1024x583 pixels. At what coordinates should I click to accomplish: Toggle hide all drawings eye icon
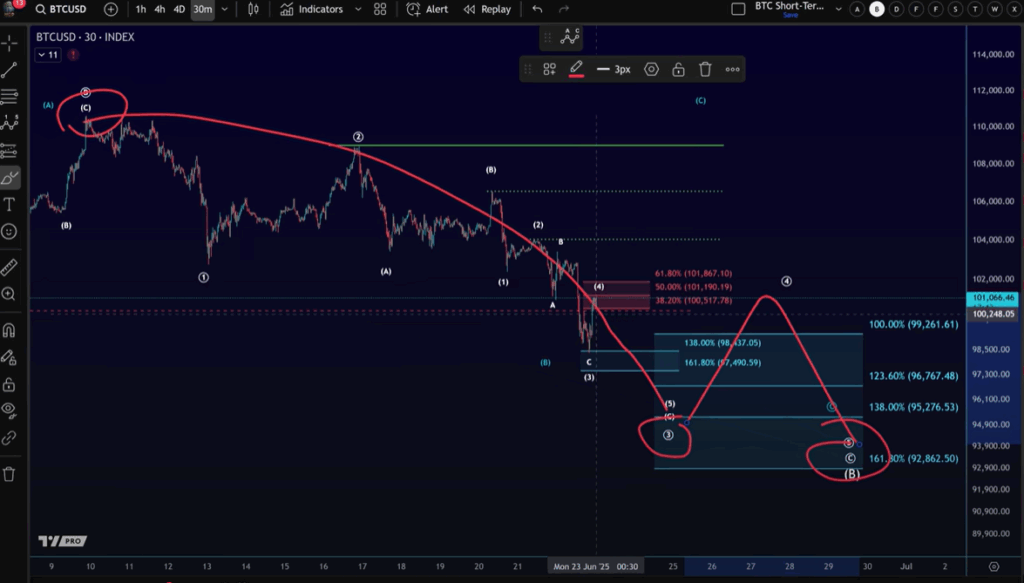click(x=9, y=410)
